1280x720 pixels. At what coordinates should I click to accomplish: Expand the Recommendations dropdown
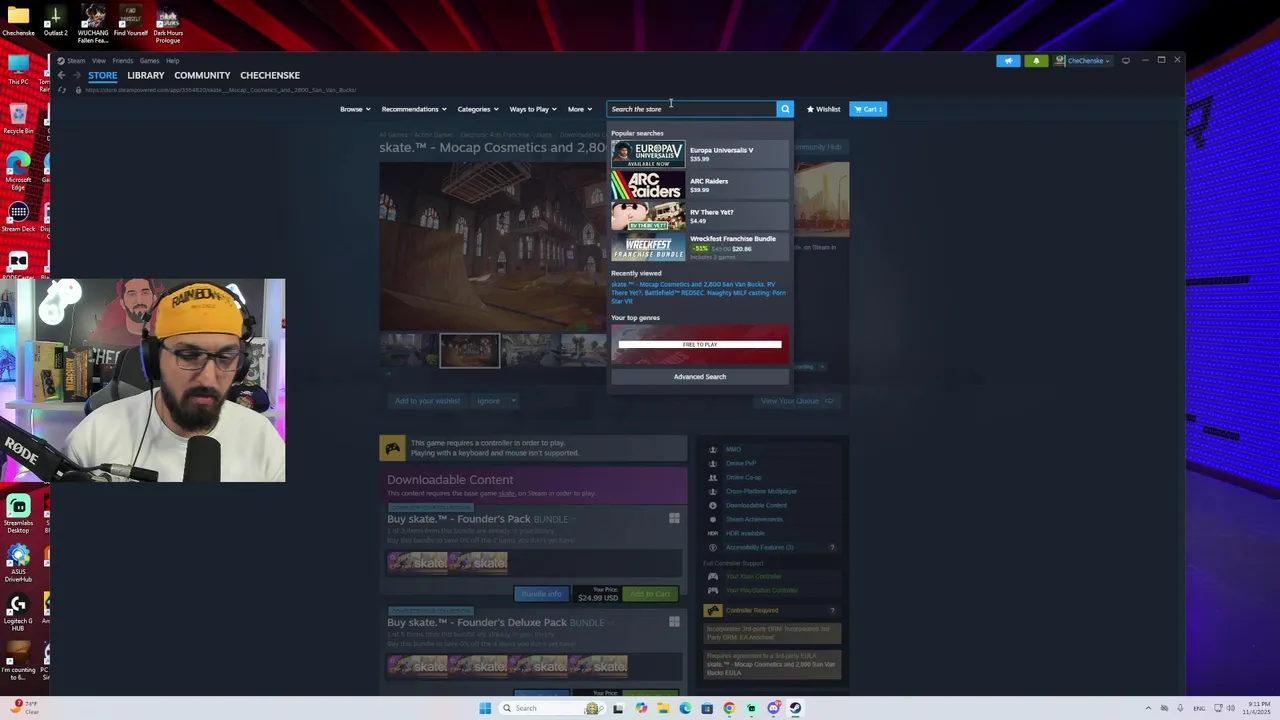414,109
